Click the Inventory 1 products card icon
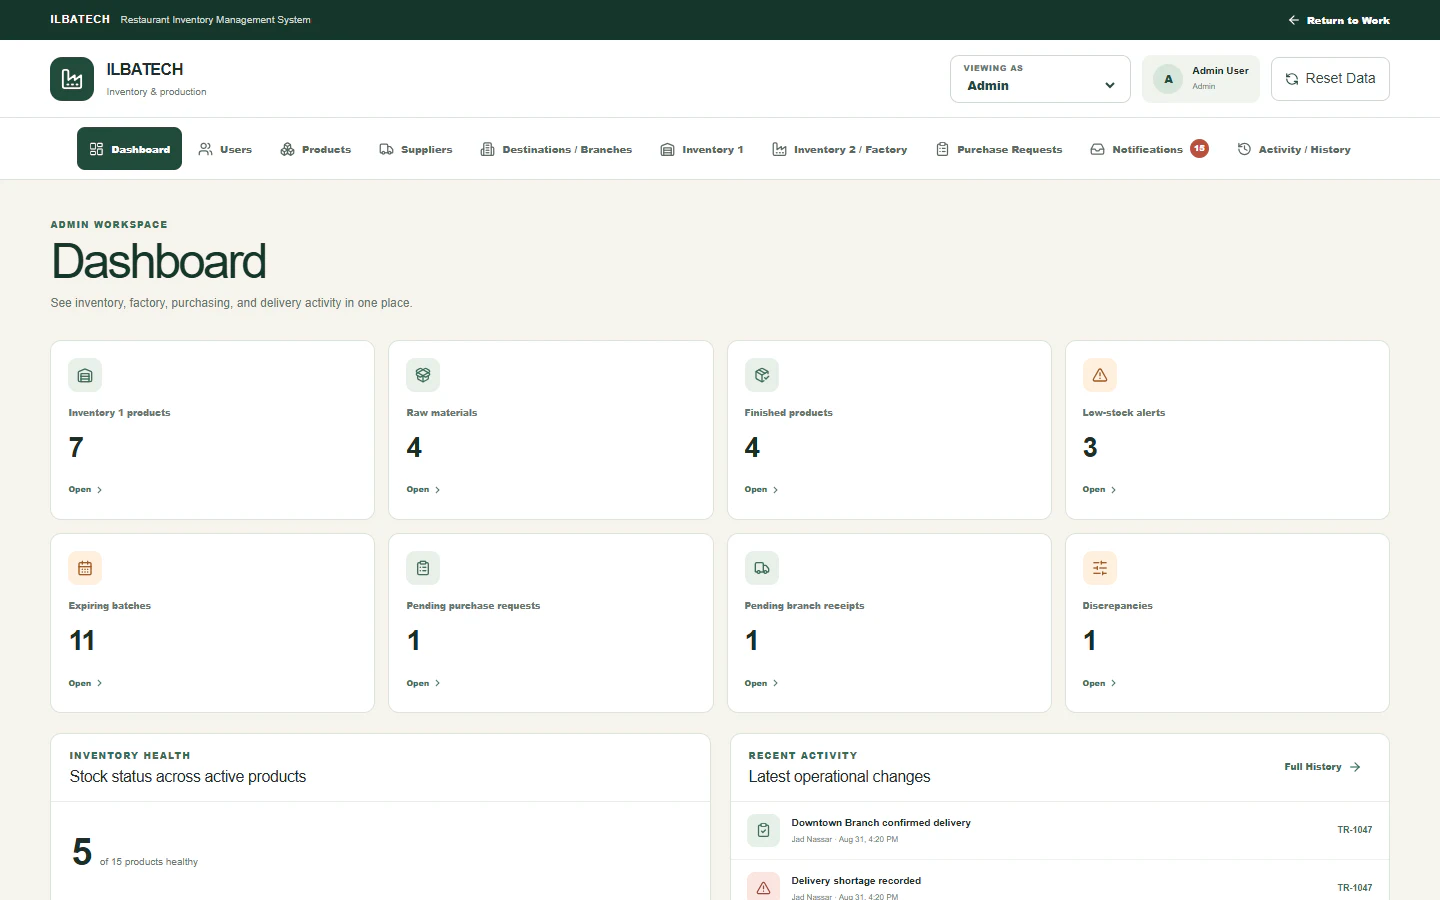 [x=85, y=375]
